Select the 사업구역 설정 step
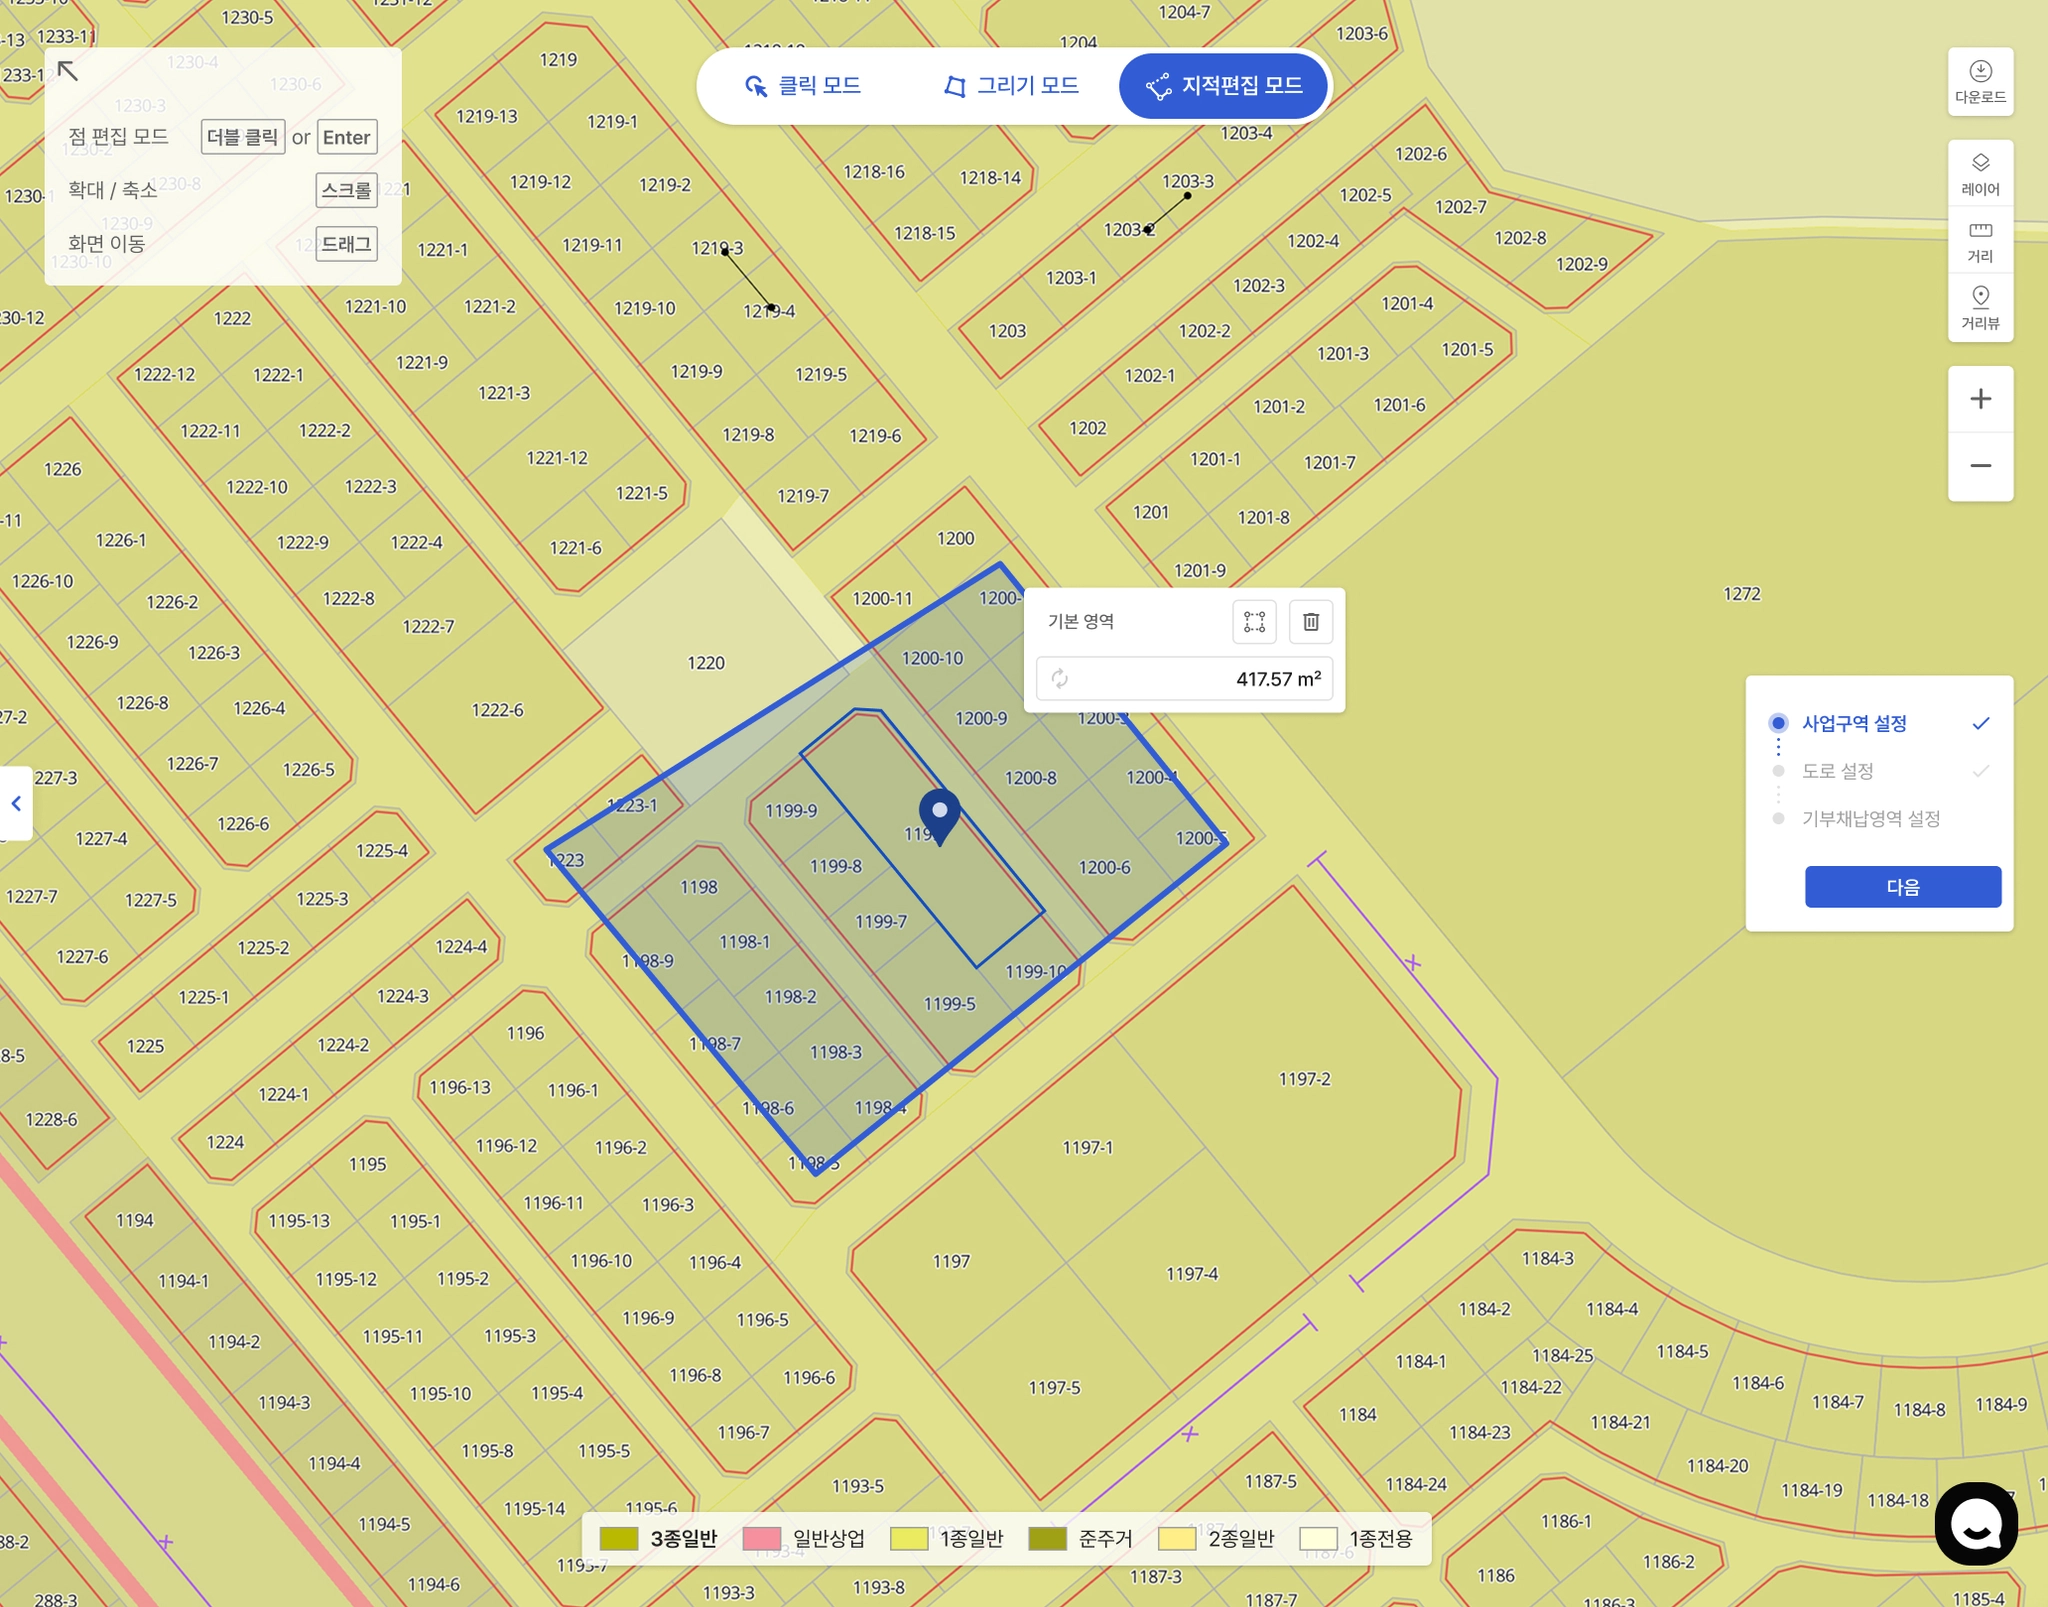Screen dimensions: 2048x1607 coord(1853,723)
